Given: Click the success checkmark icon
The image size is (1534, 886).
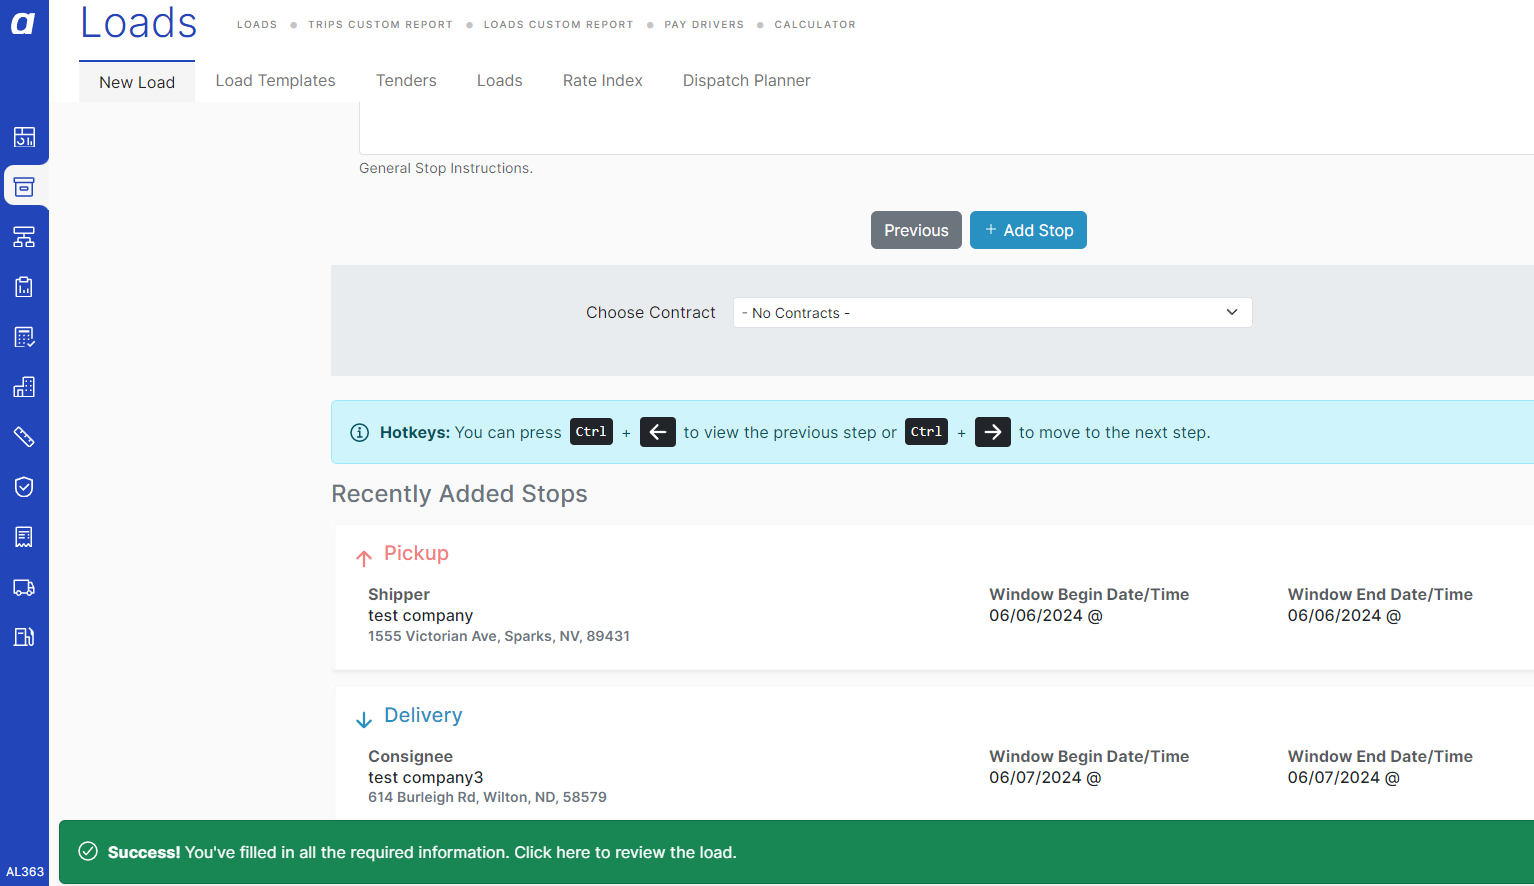Looking at the screenshot, I should (88, 851).
